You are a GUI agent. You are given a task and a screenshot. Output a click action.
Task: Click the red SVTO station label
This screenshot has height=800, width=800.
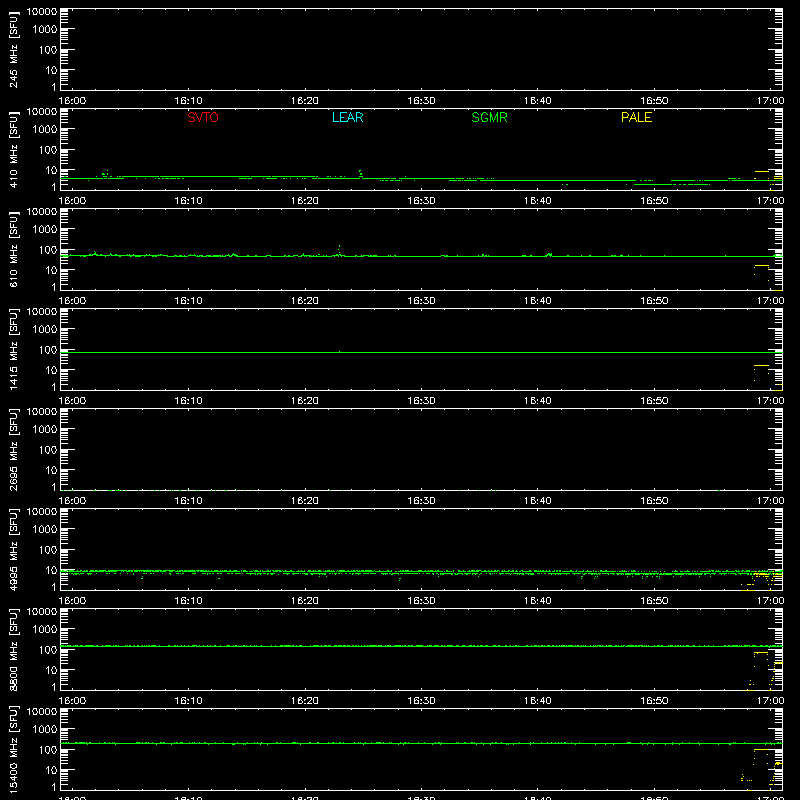coord(203,117)
